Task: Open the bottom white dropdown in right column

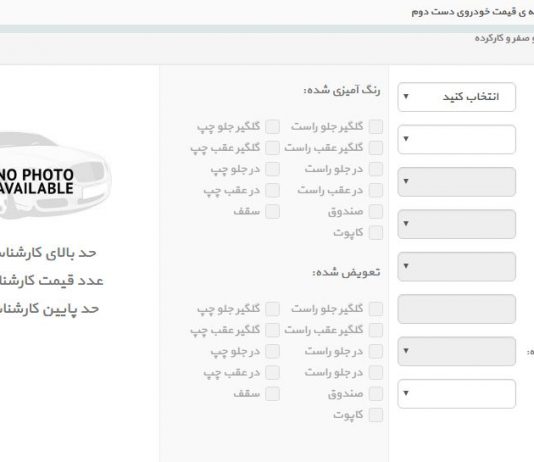Action: click(x=456, y=394)
